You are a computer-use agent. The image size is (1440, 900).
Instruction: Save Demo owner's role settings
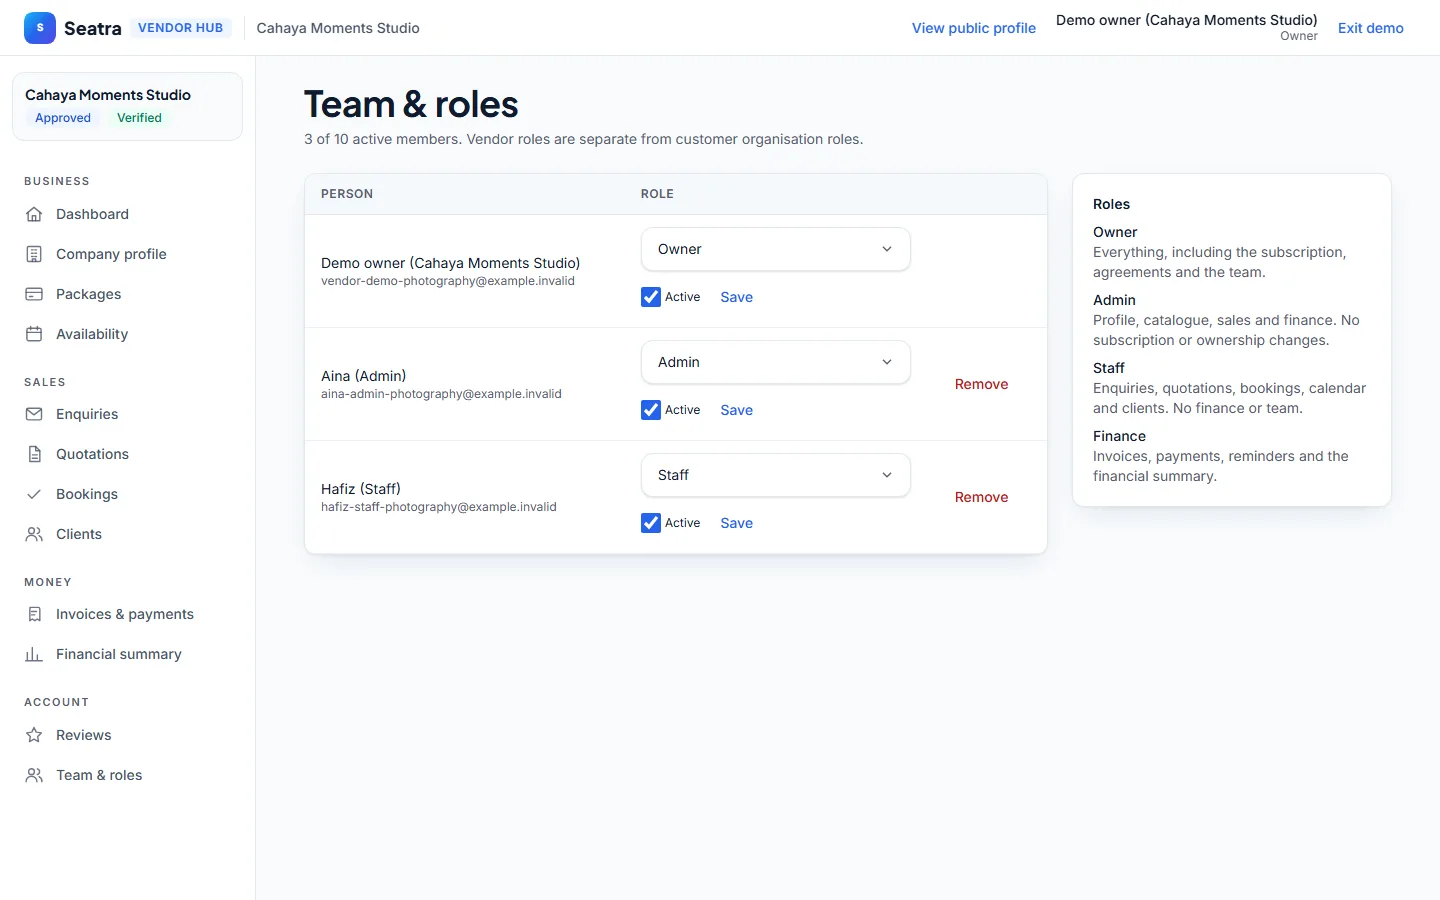point(737,297)
